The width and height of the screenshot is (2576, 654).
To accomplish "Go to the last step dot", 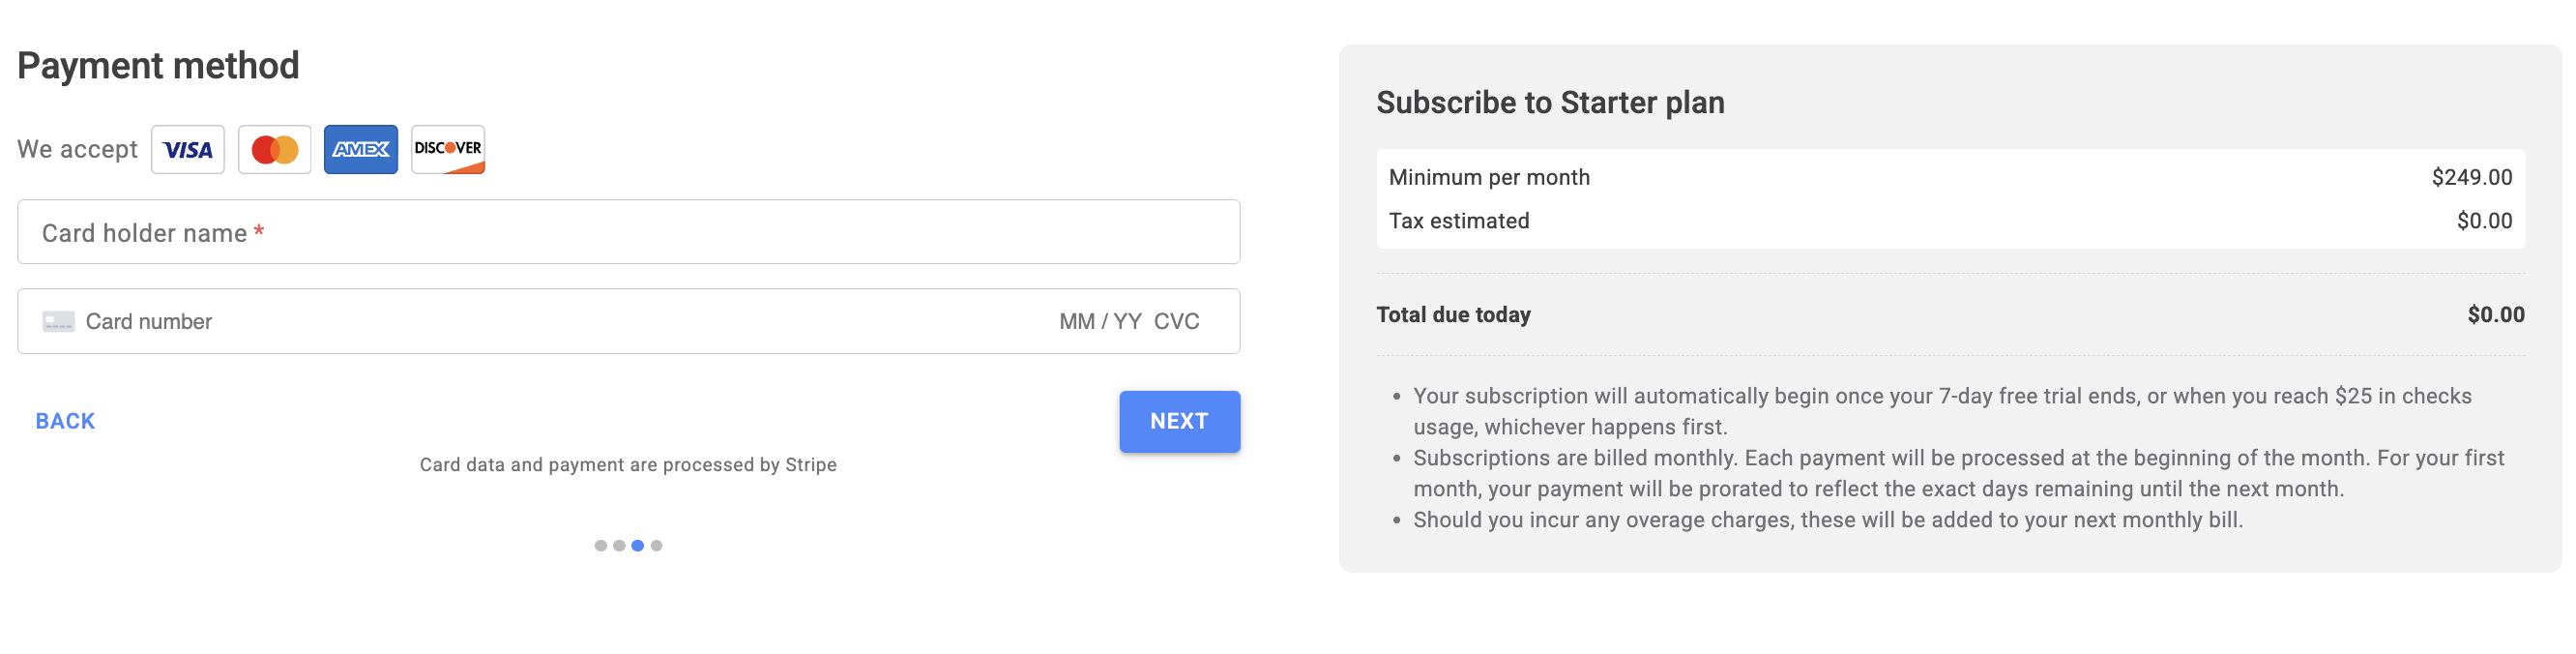I will click(x=656, y=546).
